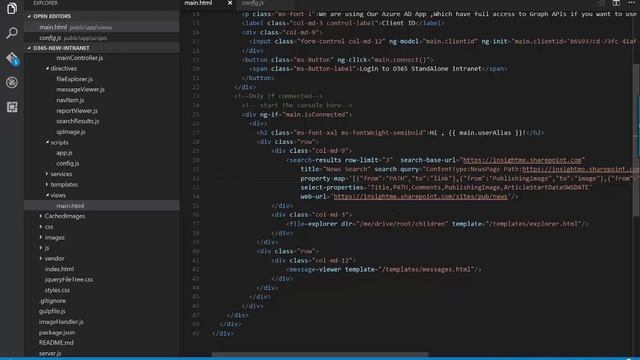Close the main.html tab
This screenshot has height=360, width=640.
[x=230, y=3]
